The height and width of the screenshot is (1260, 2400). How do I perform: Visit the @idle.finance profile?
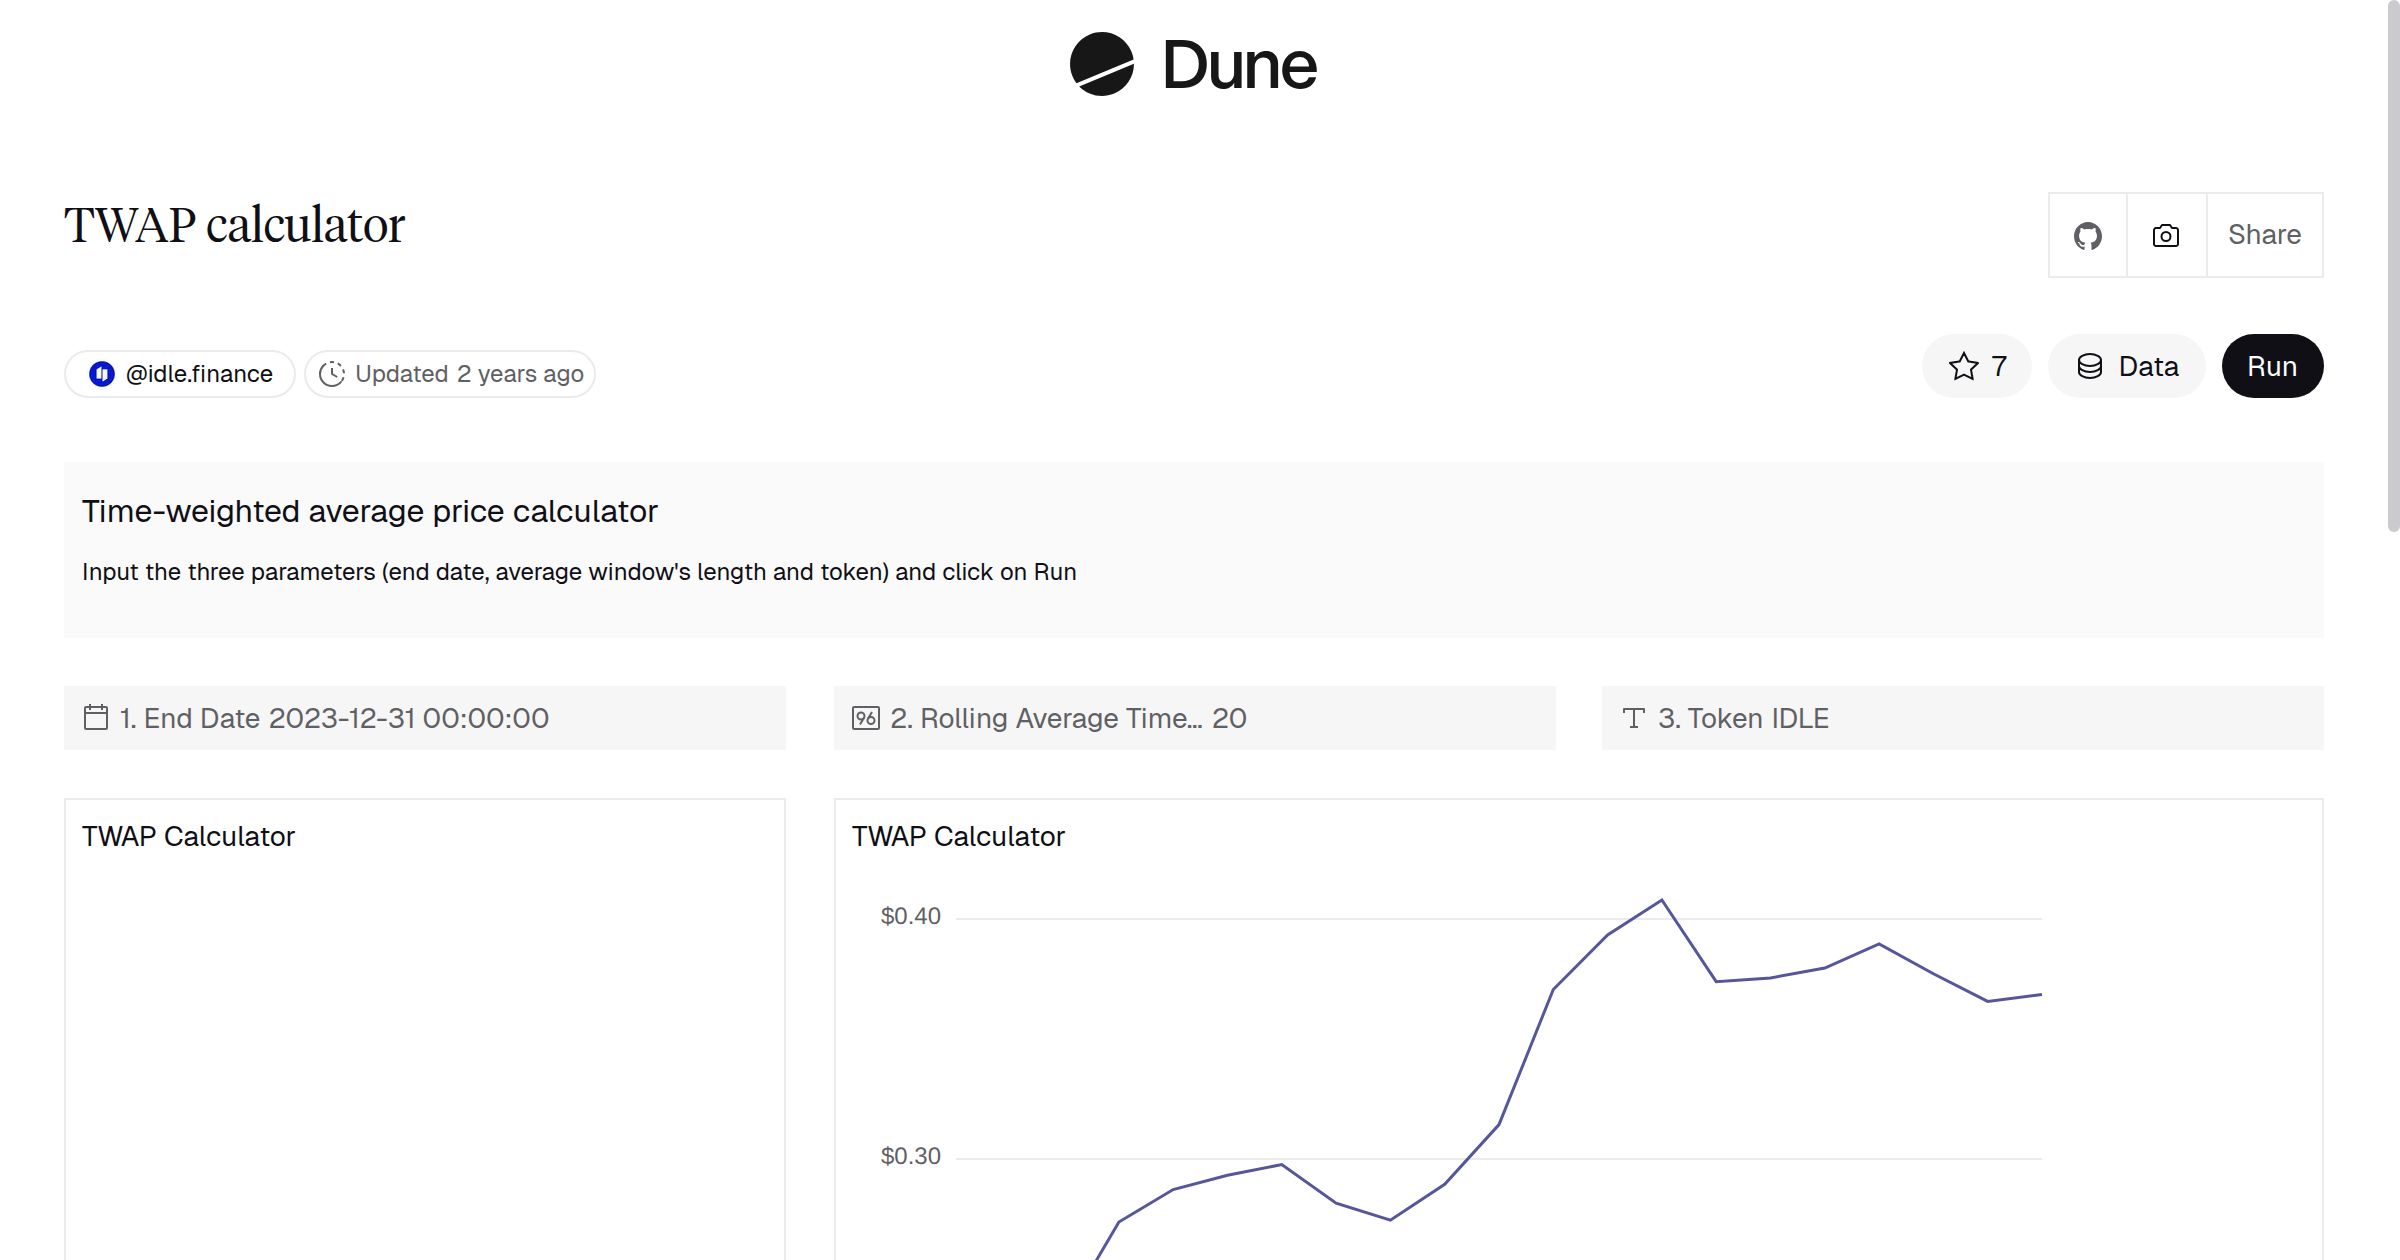click(197, 373)
